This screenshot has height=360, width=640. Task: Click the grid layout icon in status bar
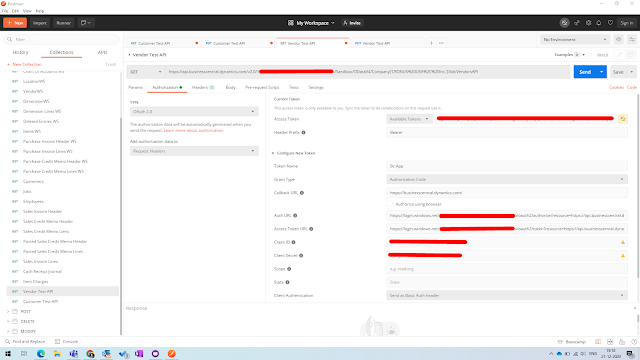(x=610, y=342)
